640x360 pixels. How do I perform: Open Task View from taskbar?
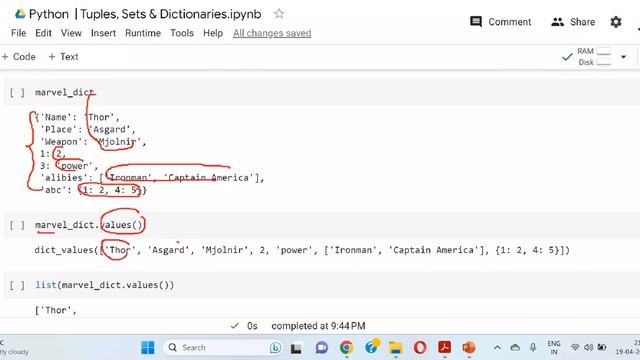pyautogui.click(x=296, y=348)
